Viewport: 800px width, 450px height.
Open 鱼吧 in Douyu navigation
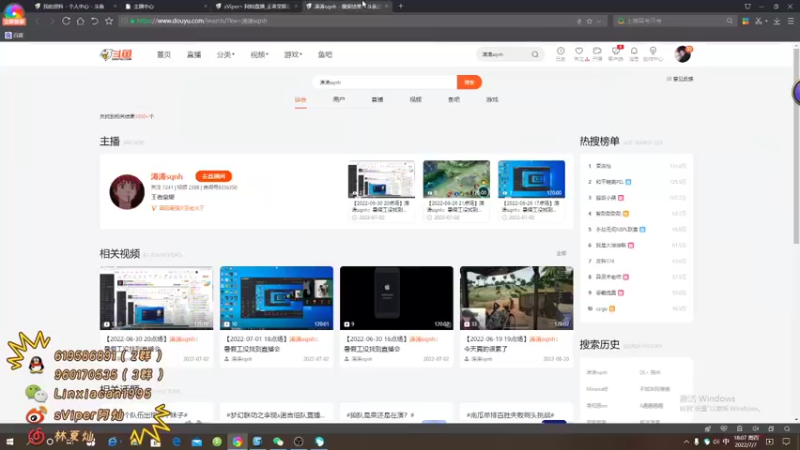pyautogui.click(x=325, y=55)
